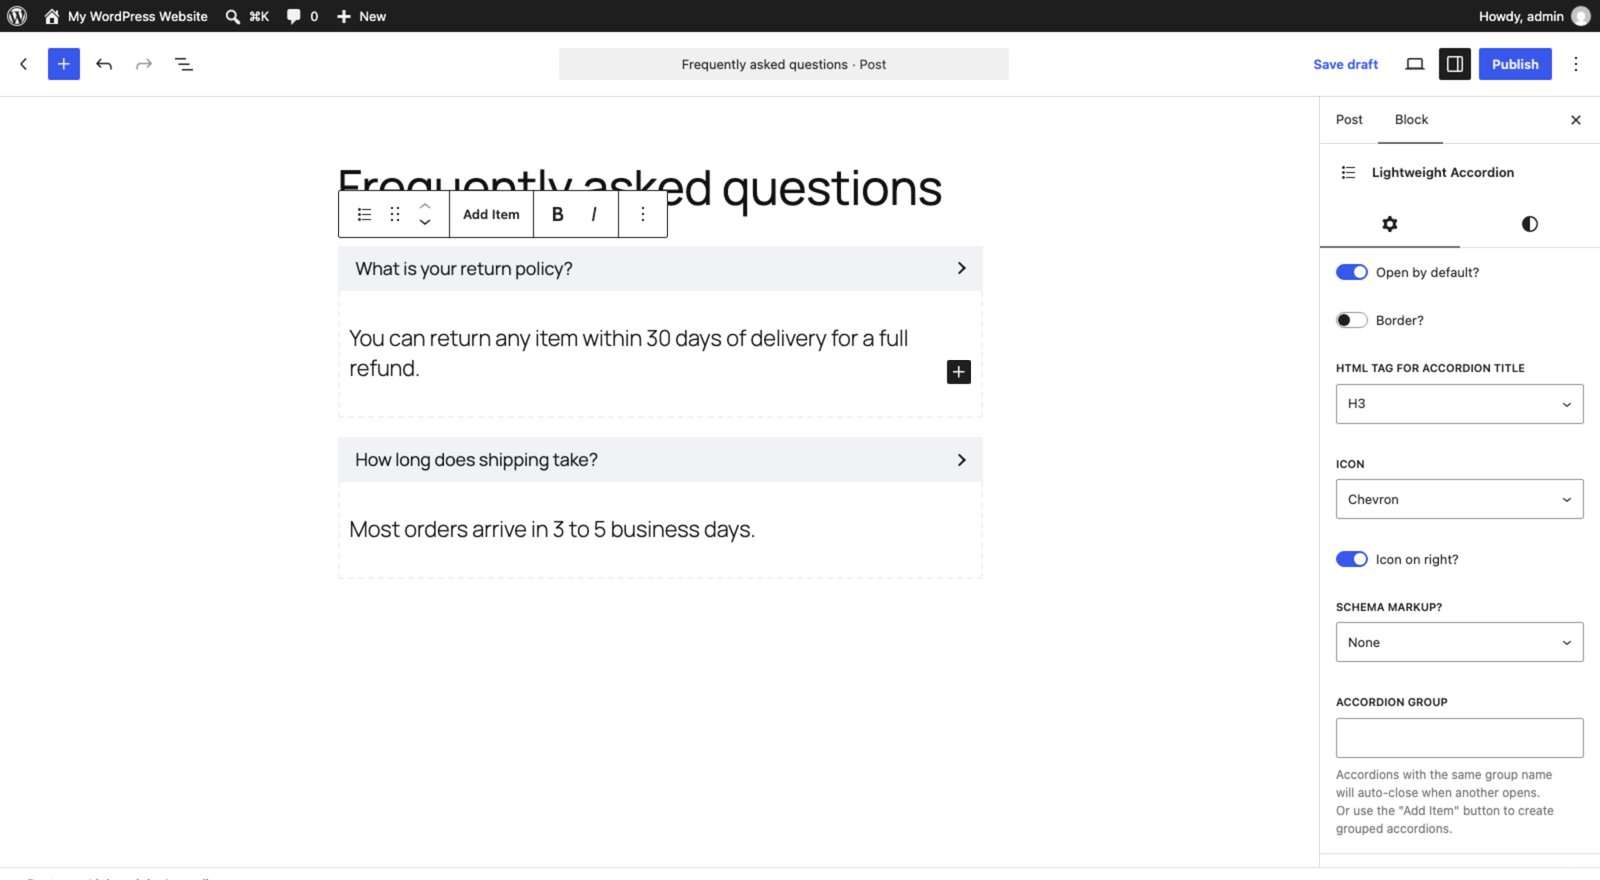Click the block drag handle
This screenshot has height=880, width=1600.
point(395,214)
